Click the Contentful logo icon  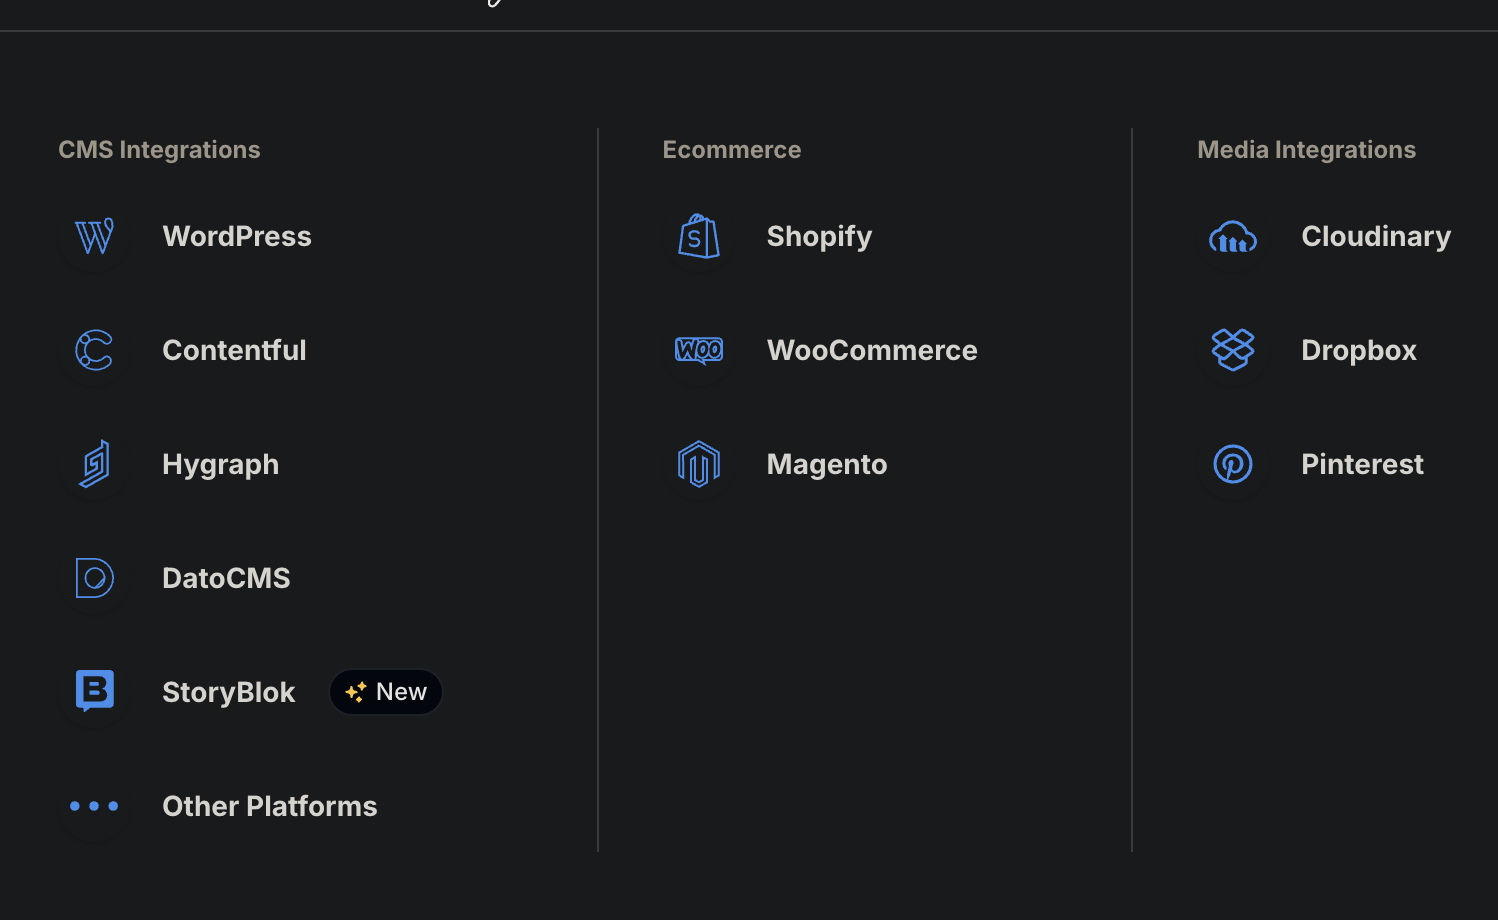click(95, 351)
